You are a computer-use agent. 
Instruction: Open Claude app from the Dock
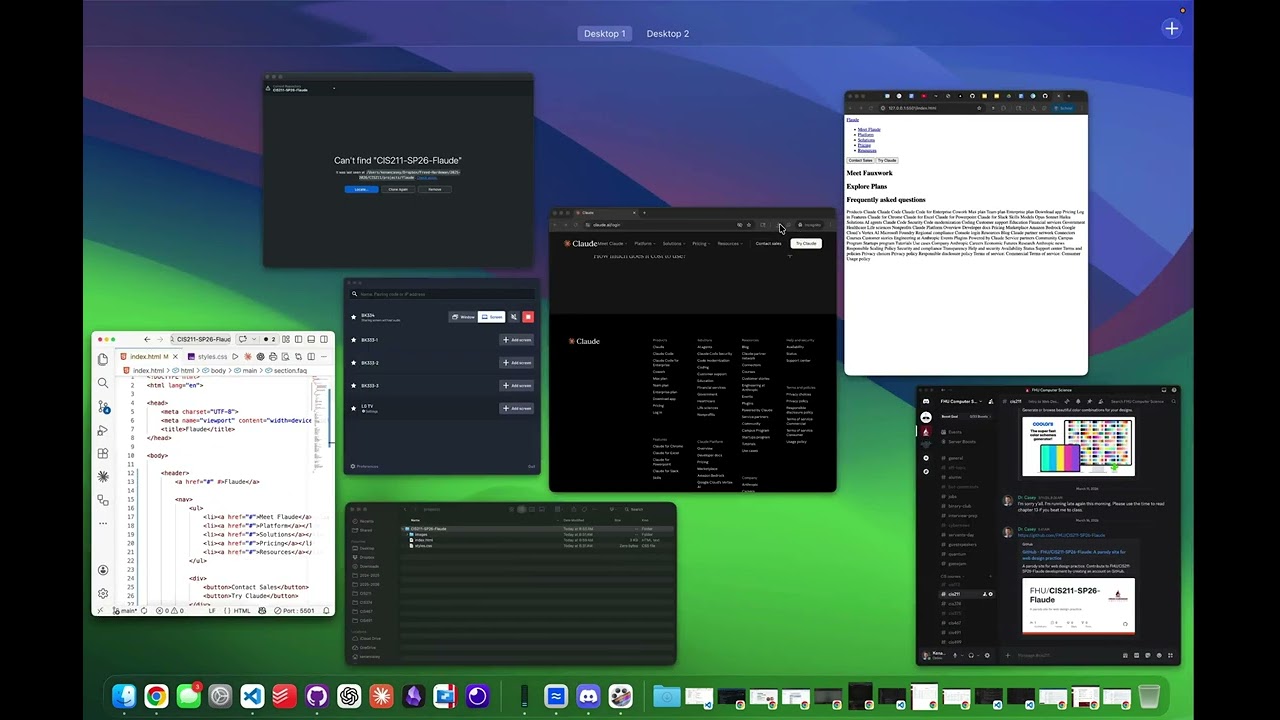tap(381, 696)
